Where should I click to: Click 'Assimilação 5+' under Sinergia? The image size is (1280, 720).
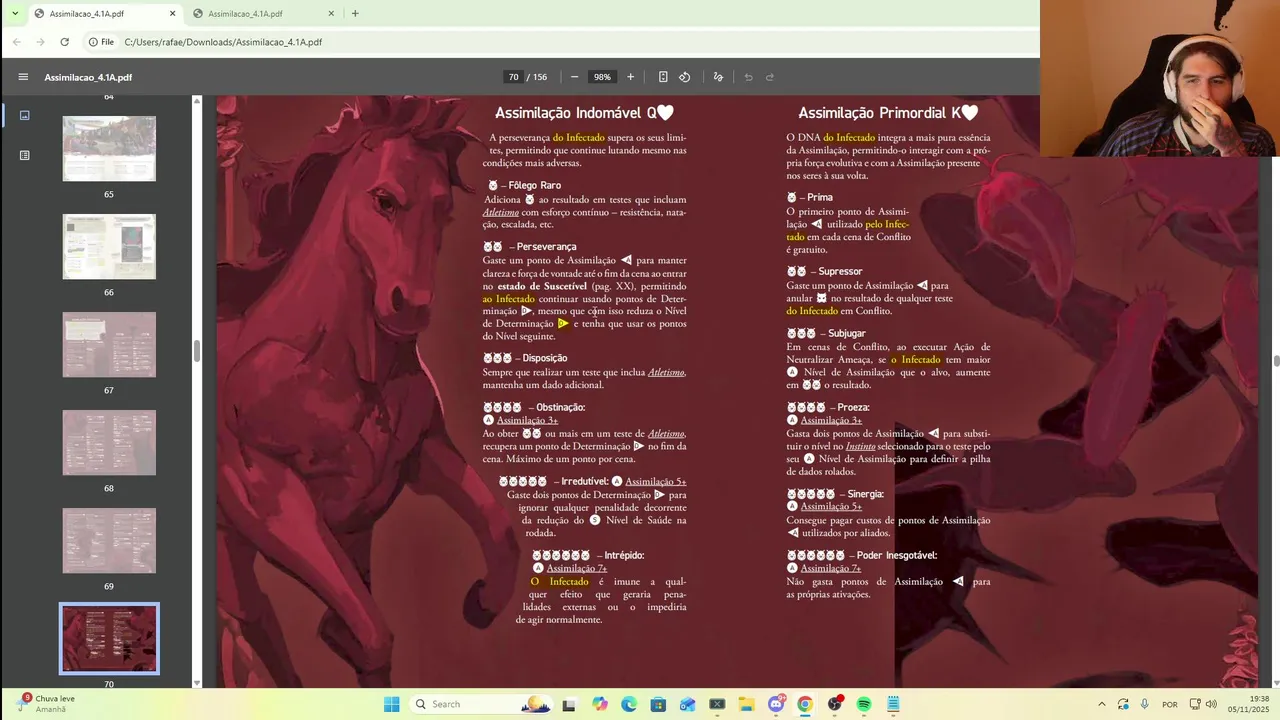831,506
